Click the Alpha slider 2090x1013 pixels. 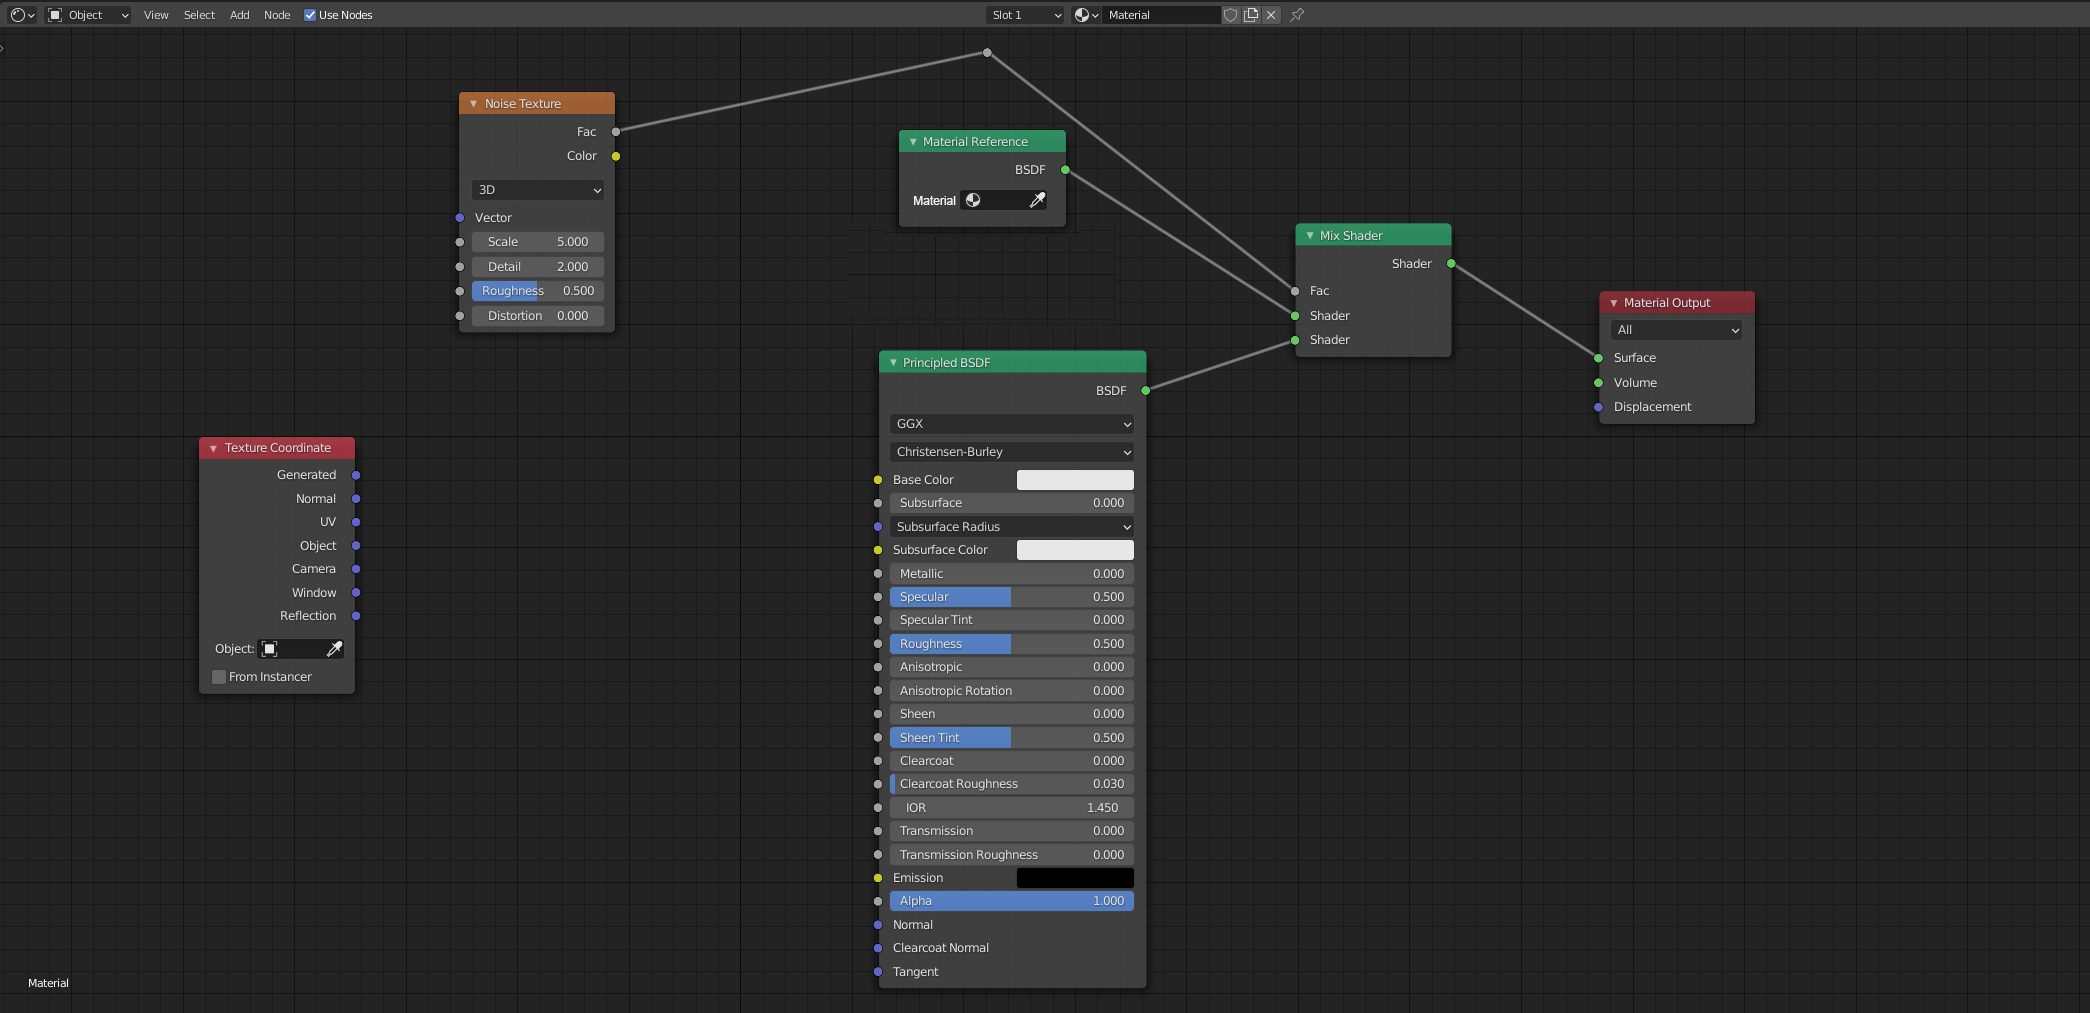[1012, 901]
